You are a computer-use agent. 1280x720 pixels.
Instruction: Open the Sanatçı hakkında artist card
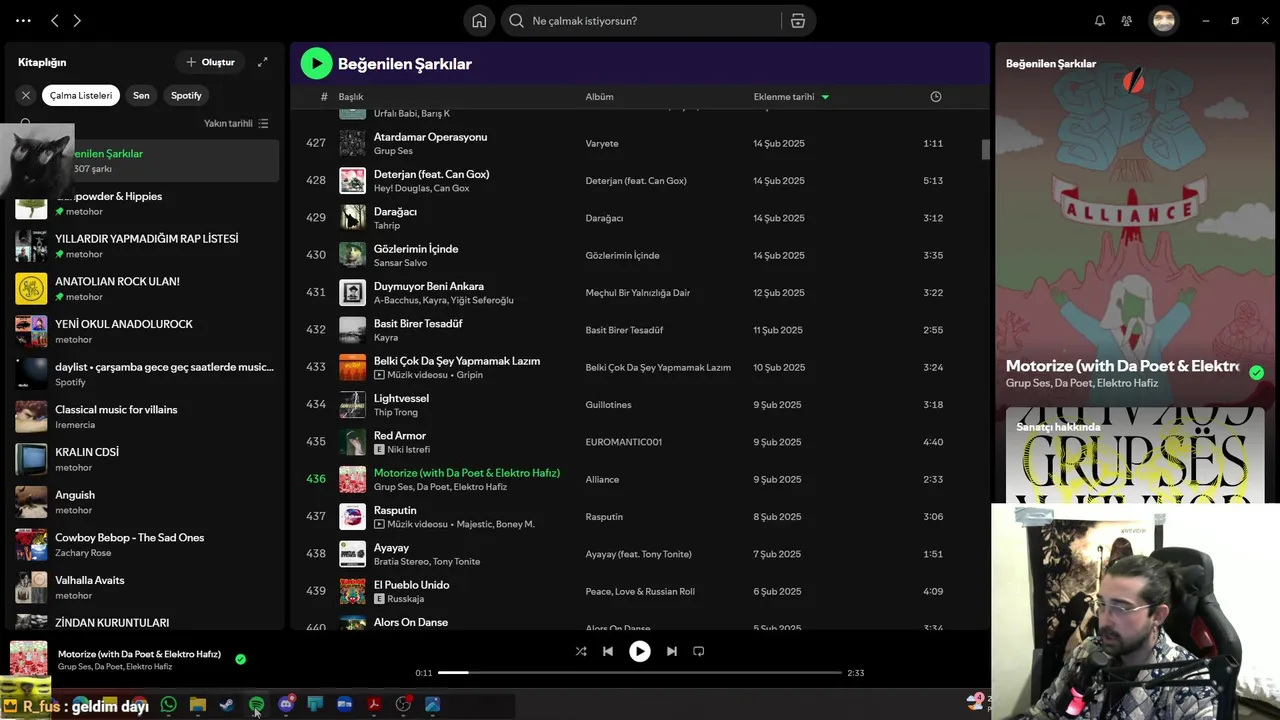tap(1135, 453)
